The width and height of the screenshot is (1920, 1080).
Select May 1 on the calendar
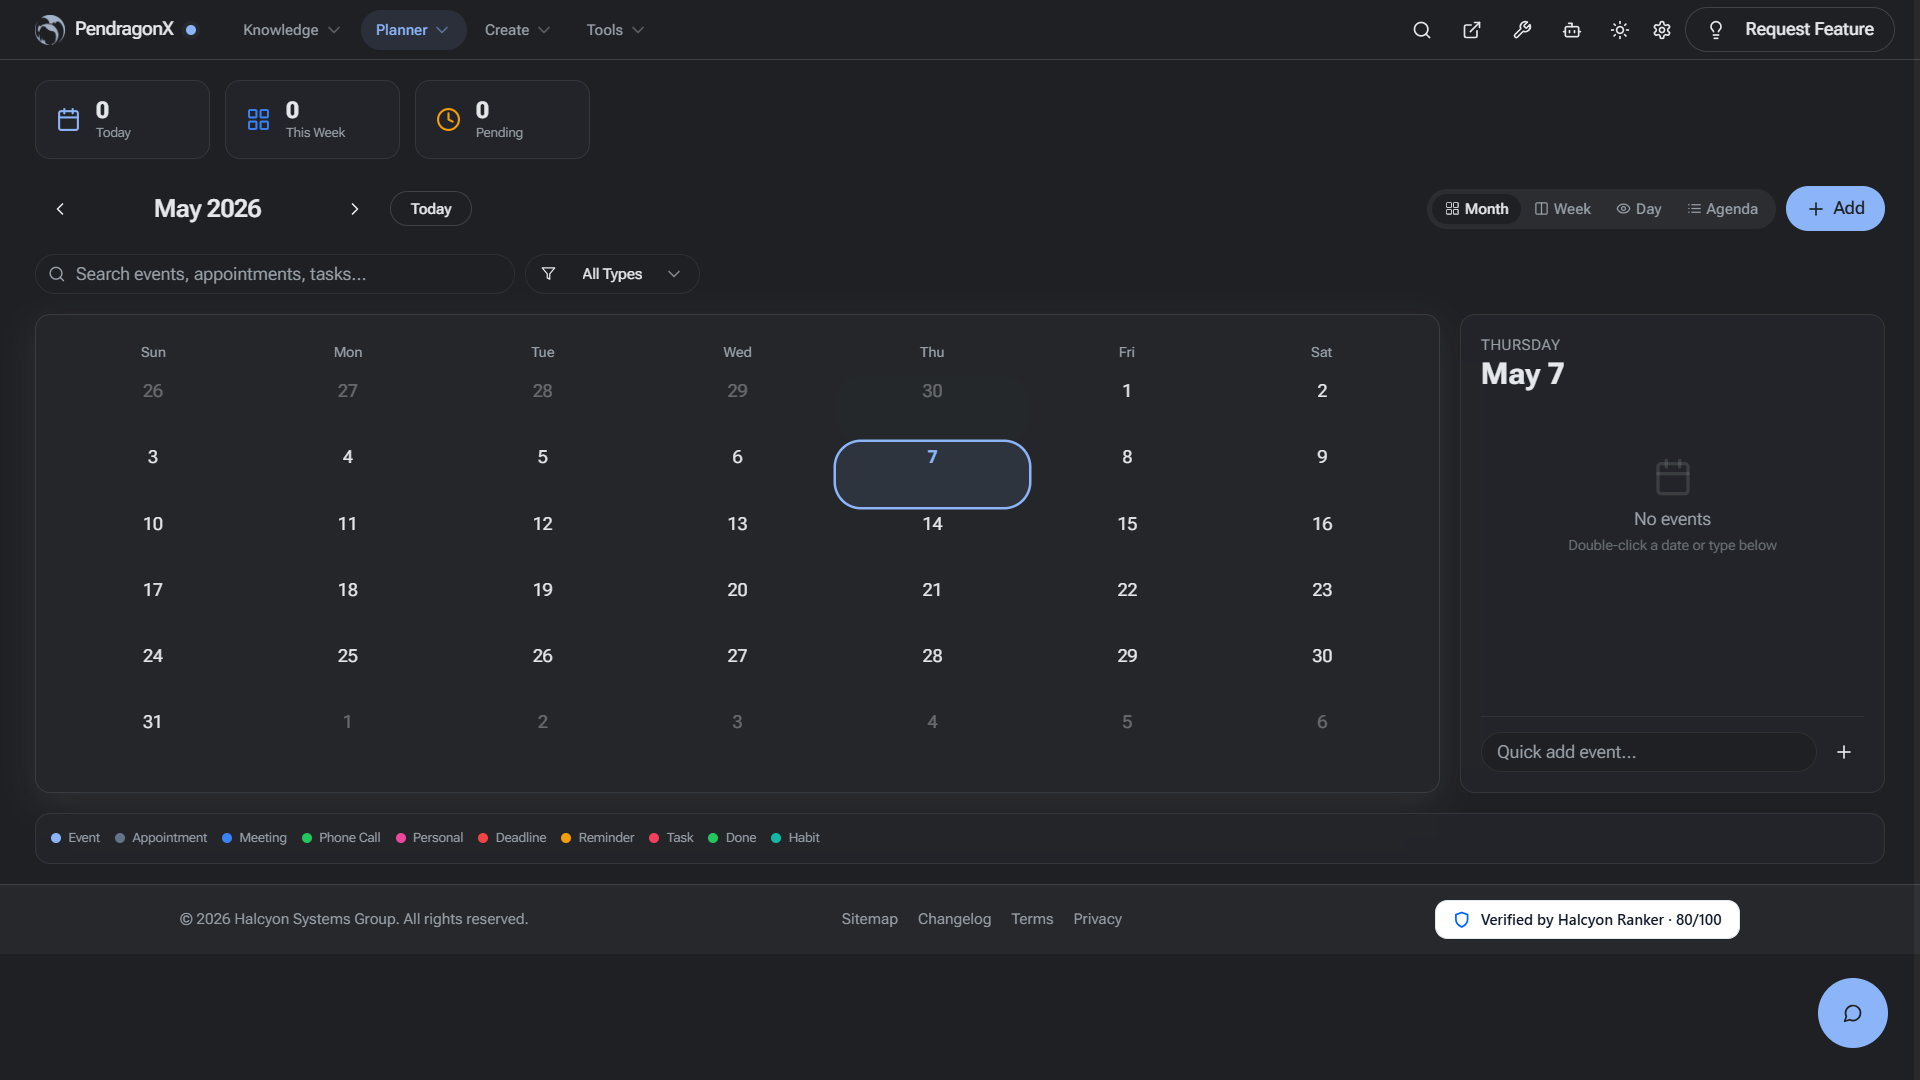coord(1127,408)
